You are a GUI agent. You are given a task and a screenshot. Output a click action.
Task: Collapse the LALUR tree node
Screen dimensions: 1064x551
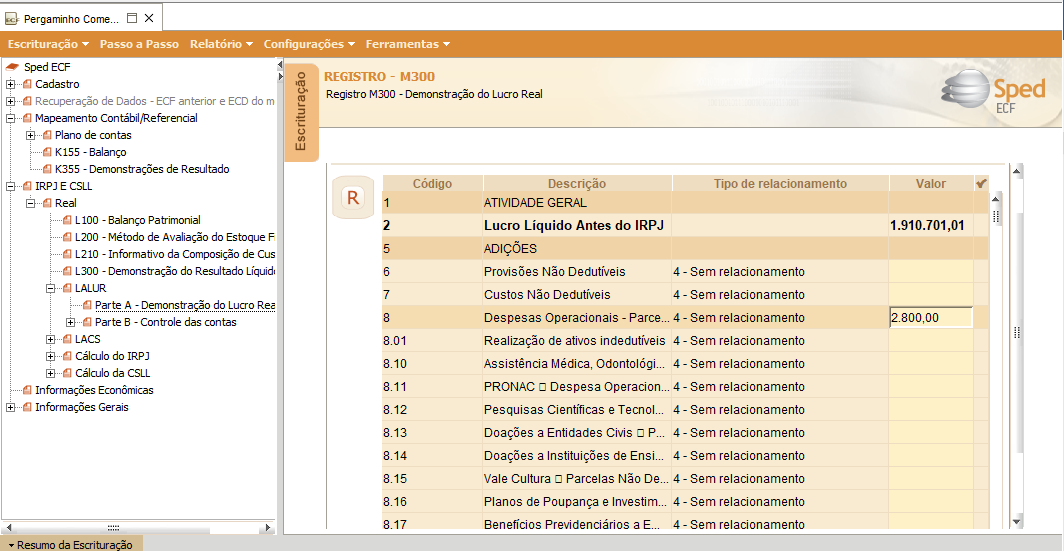[x=51, y=288]
